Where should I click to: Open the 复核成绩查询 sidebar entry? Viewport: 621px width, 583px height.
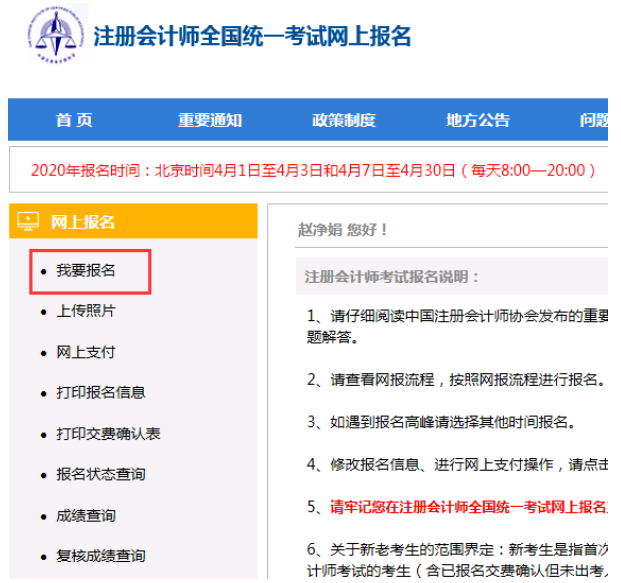click(x=100, y=555)
